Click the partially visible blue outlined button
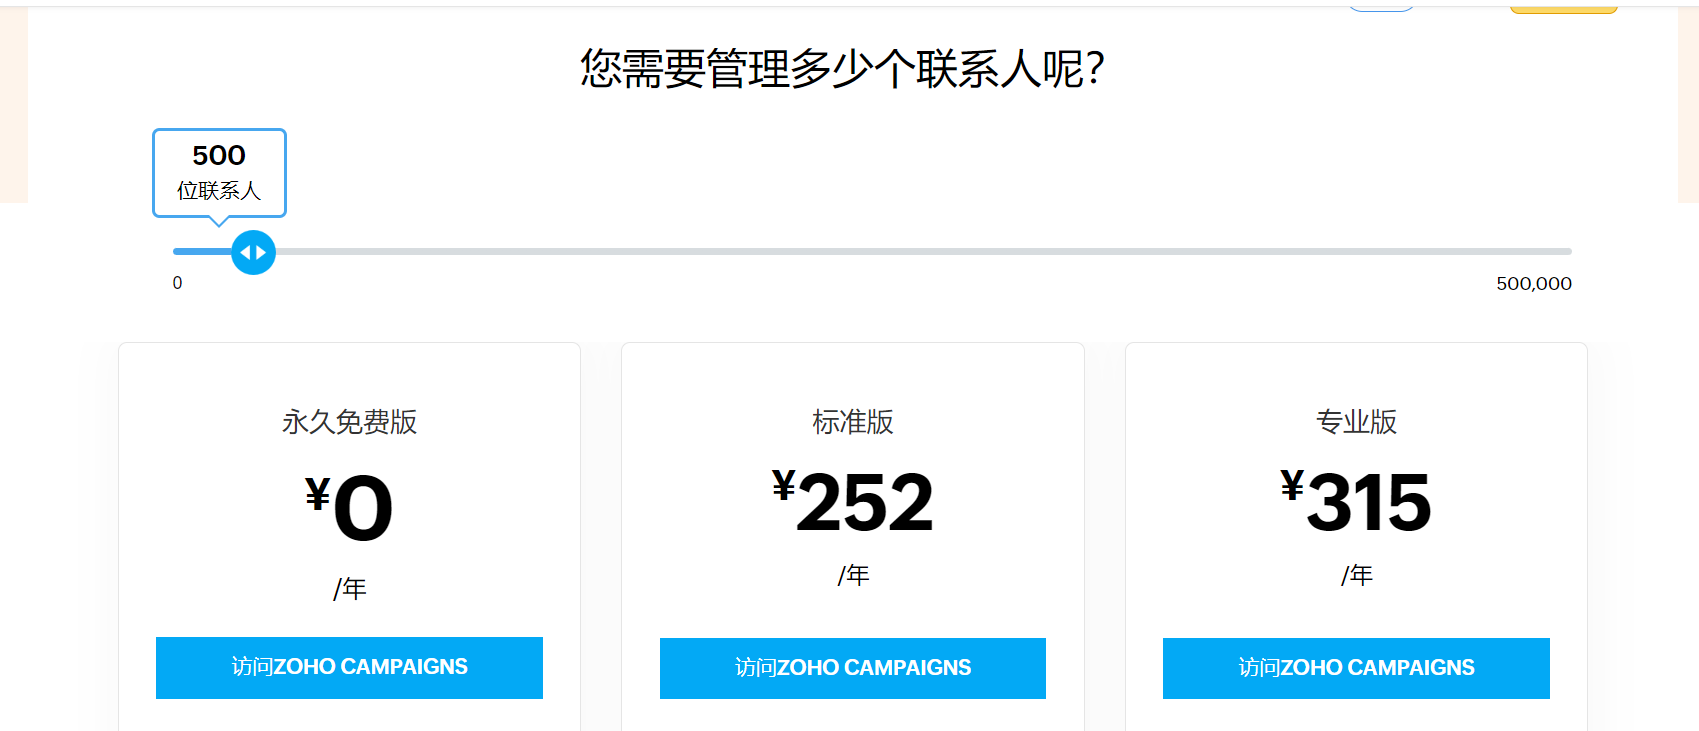 pyautogui.click(x=1380, y=8)
